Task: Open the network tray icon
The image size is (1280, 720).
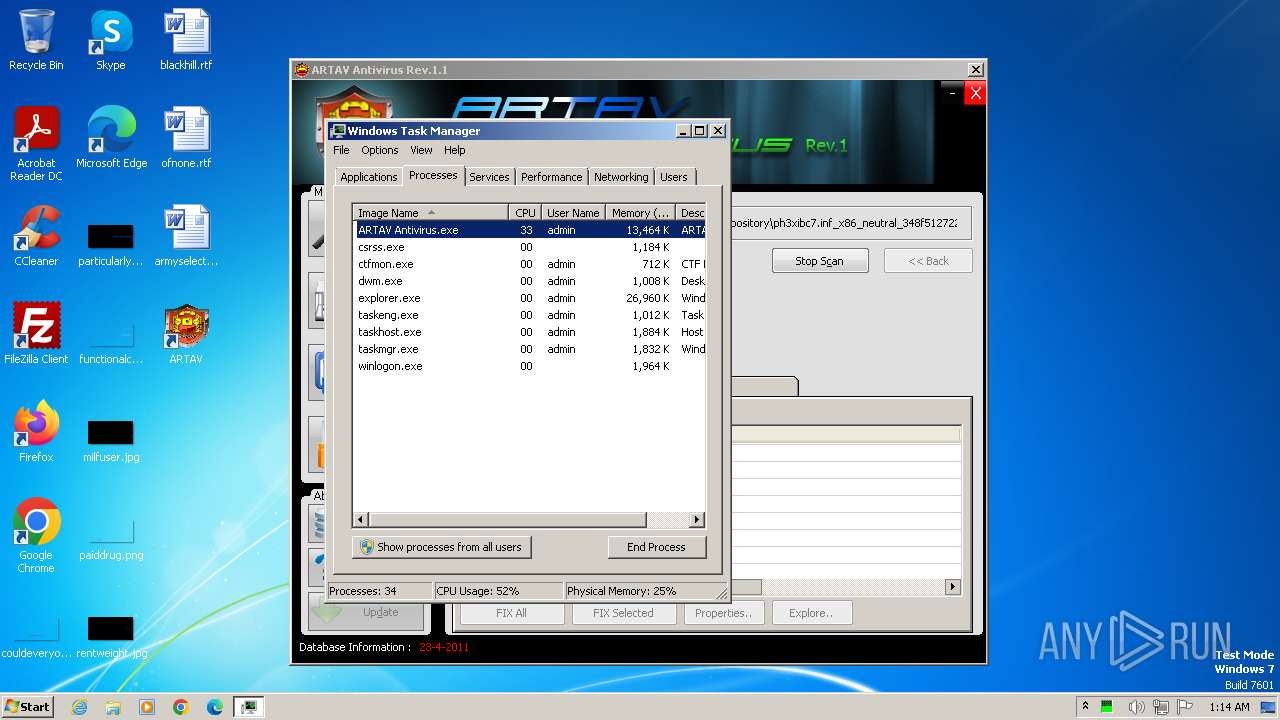Action: click(x=1162, y=707)
